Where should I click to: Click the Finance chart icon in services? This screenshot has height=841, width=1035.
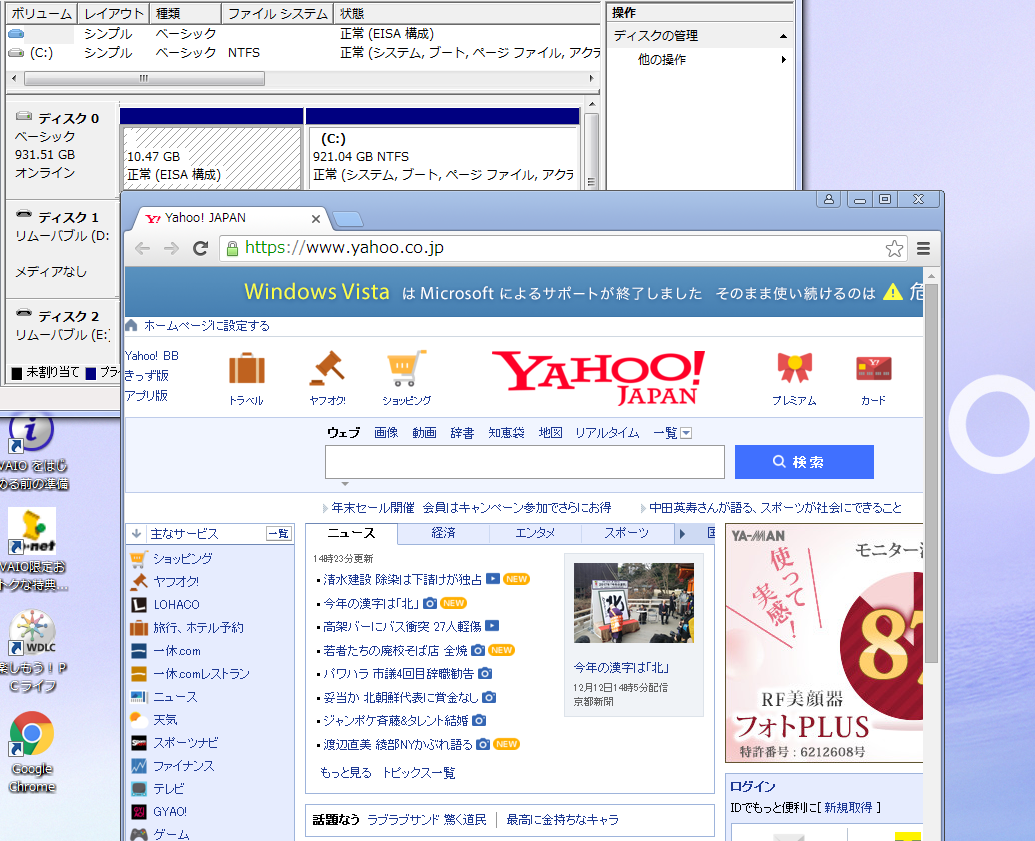pos(139,766)
